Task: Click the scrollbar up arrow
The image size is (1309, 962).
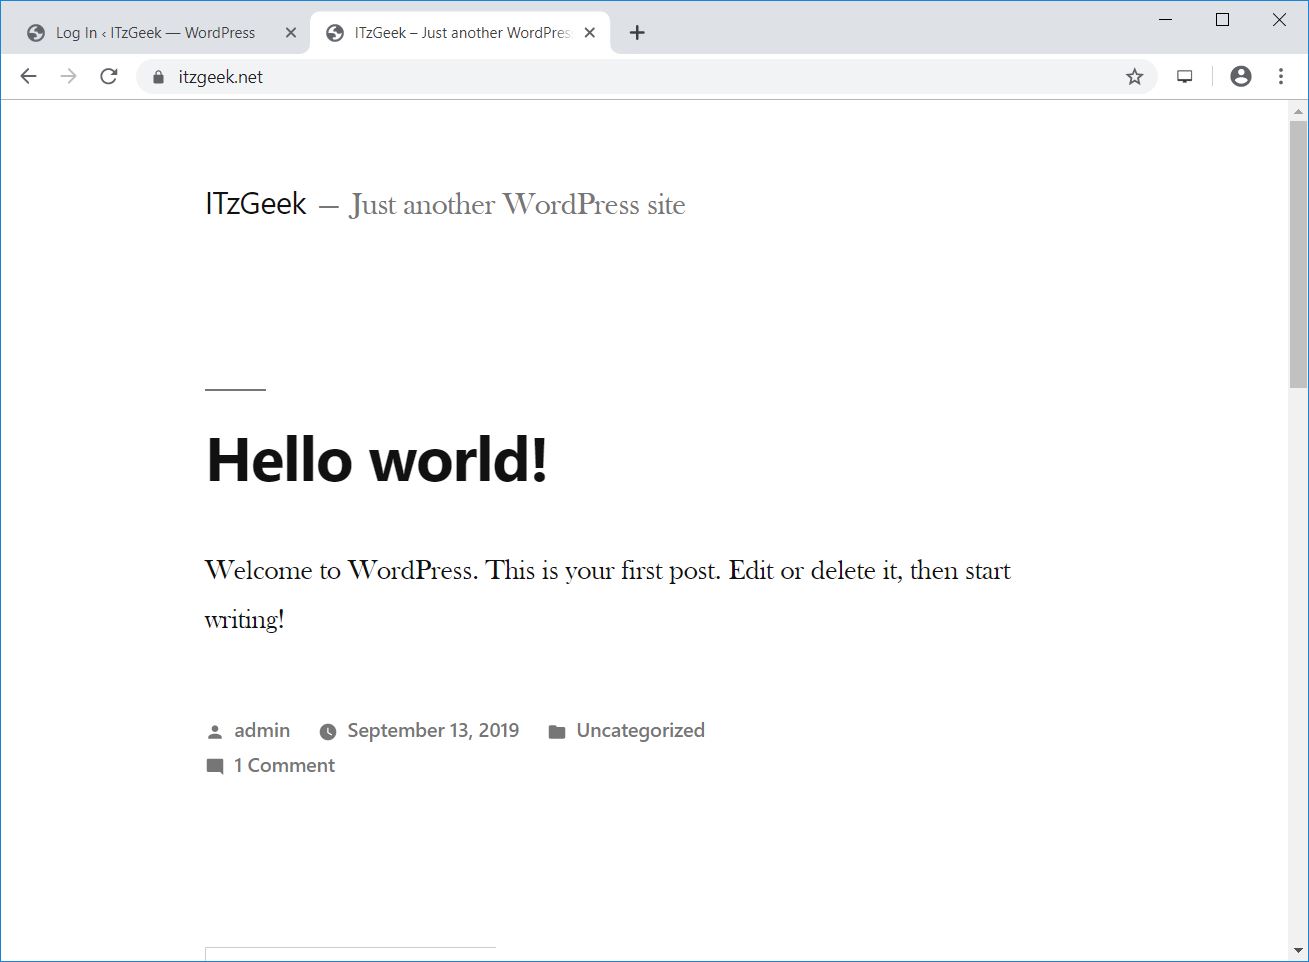Action: [1298, 111]
